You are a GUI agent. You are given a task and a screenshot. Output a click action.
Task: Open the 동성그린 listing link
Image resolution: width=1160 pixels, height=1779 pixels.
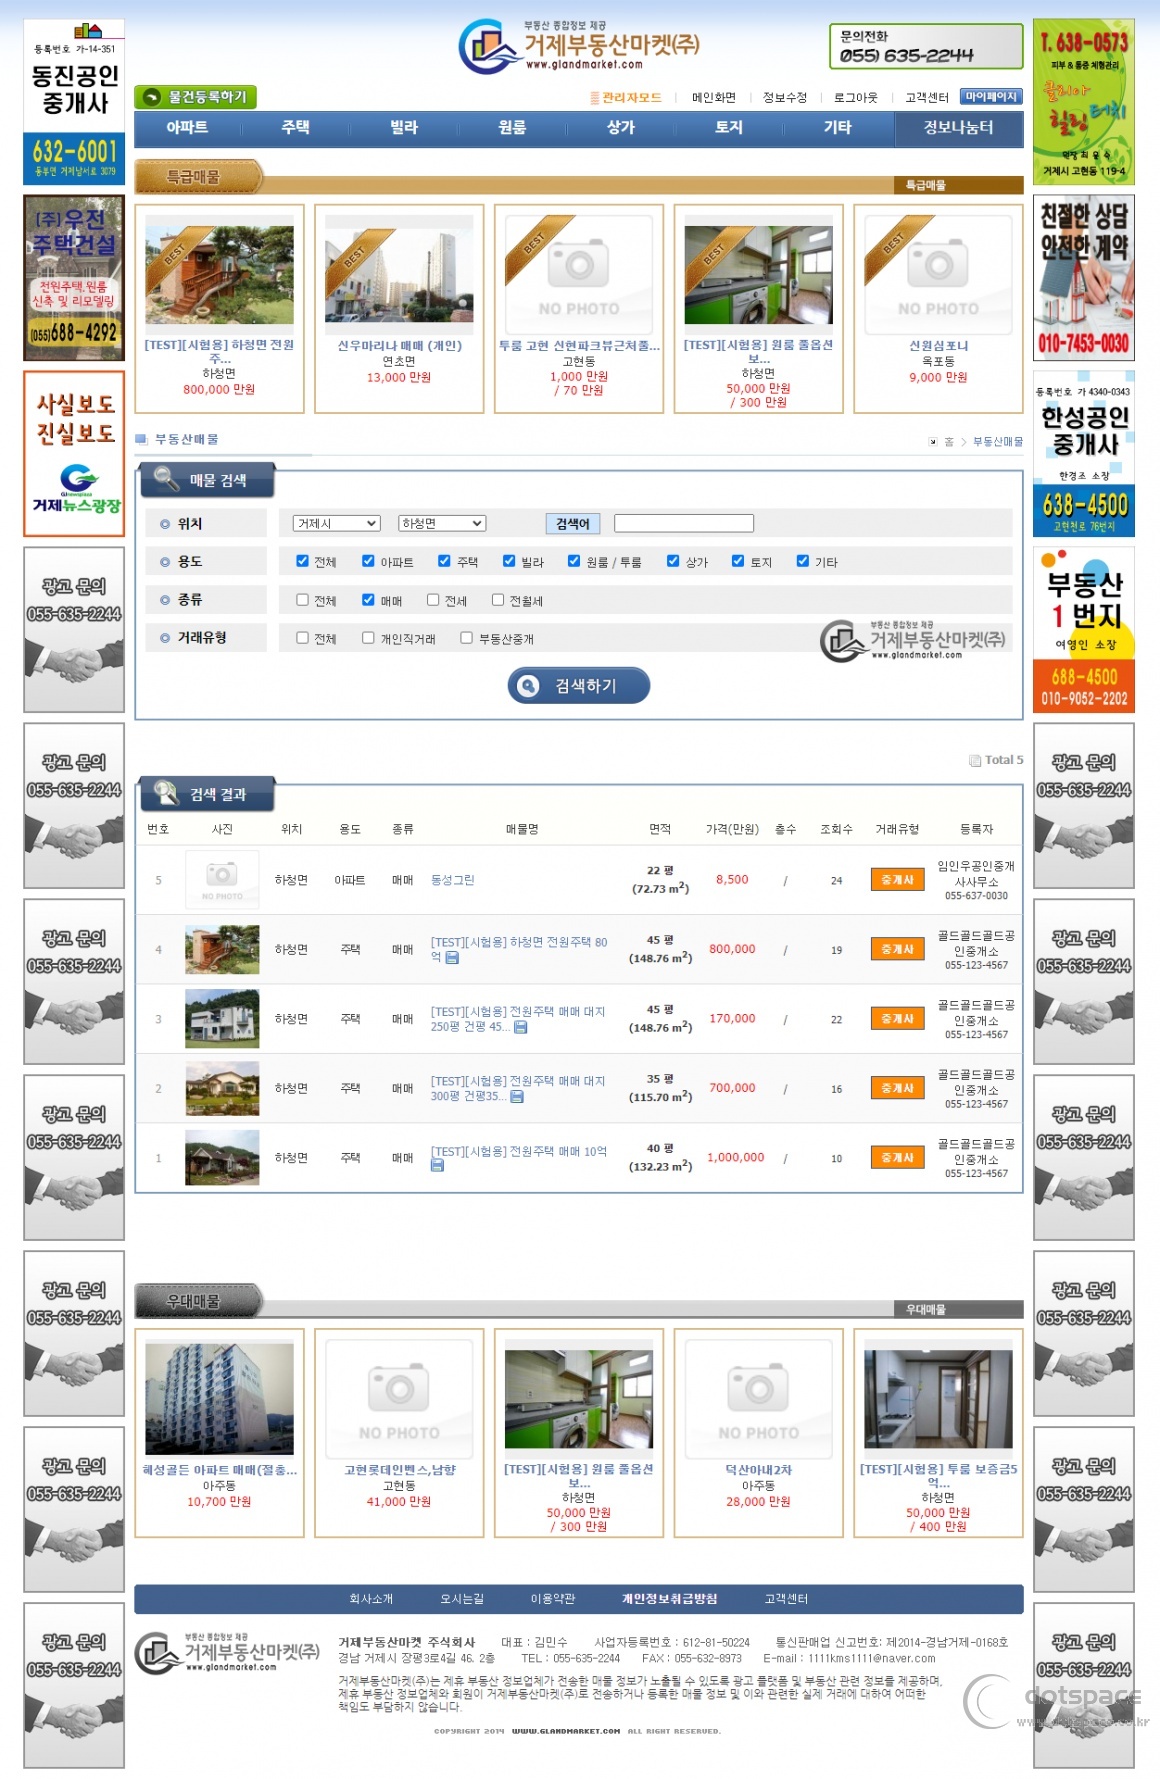pyautogui.click(x=452, y=880)
